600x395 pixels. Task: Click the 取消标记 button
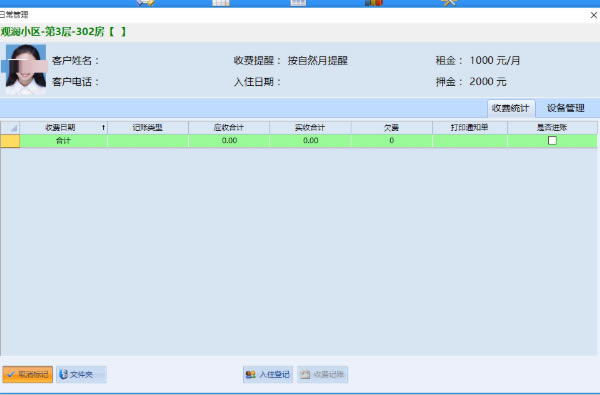coord(28,374)
